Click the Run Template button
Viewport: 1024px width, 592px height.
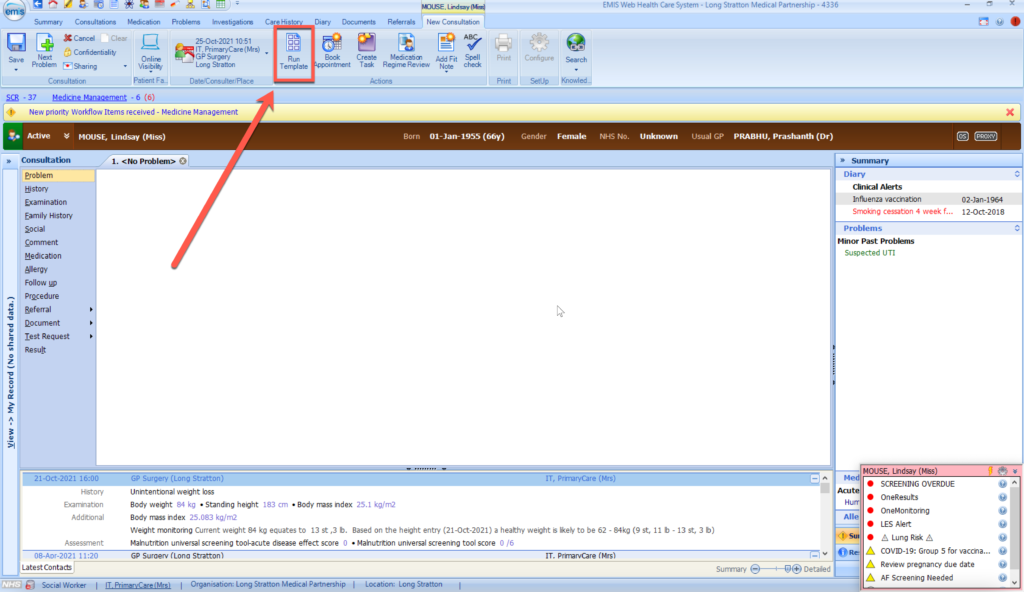[293, 52]
